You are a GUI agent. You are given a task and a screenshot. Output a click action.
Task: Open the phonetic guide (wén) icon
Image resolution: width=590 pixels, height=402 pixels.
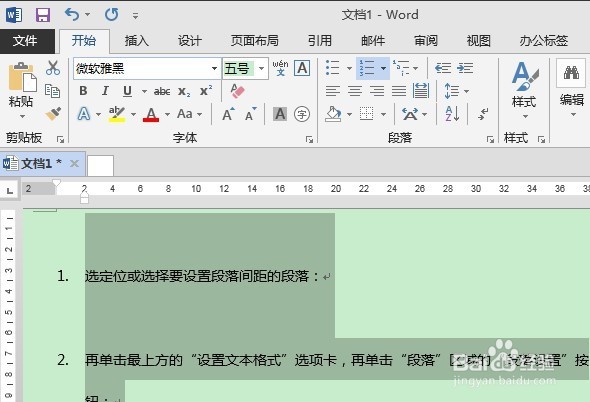click(x=280, y=68)
